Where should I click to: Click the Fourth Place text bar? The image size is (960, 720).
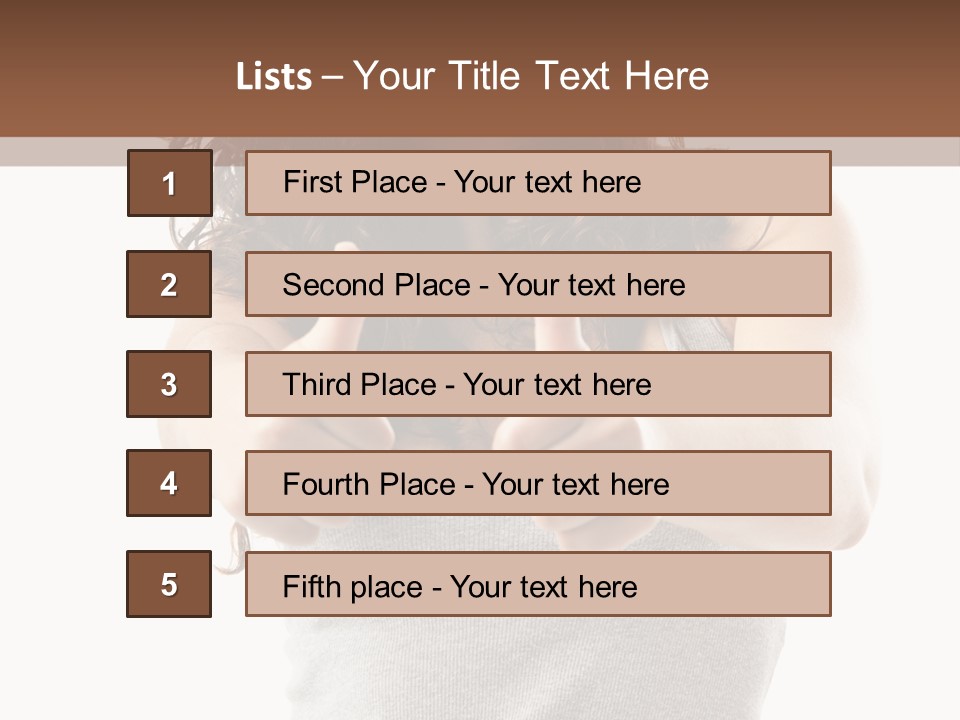point(538,483)
